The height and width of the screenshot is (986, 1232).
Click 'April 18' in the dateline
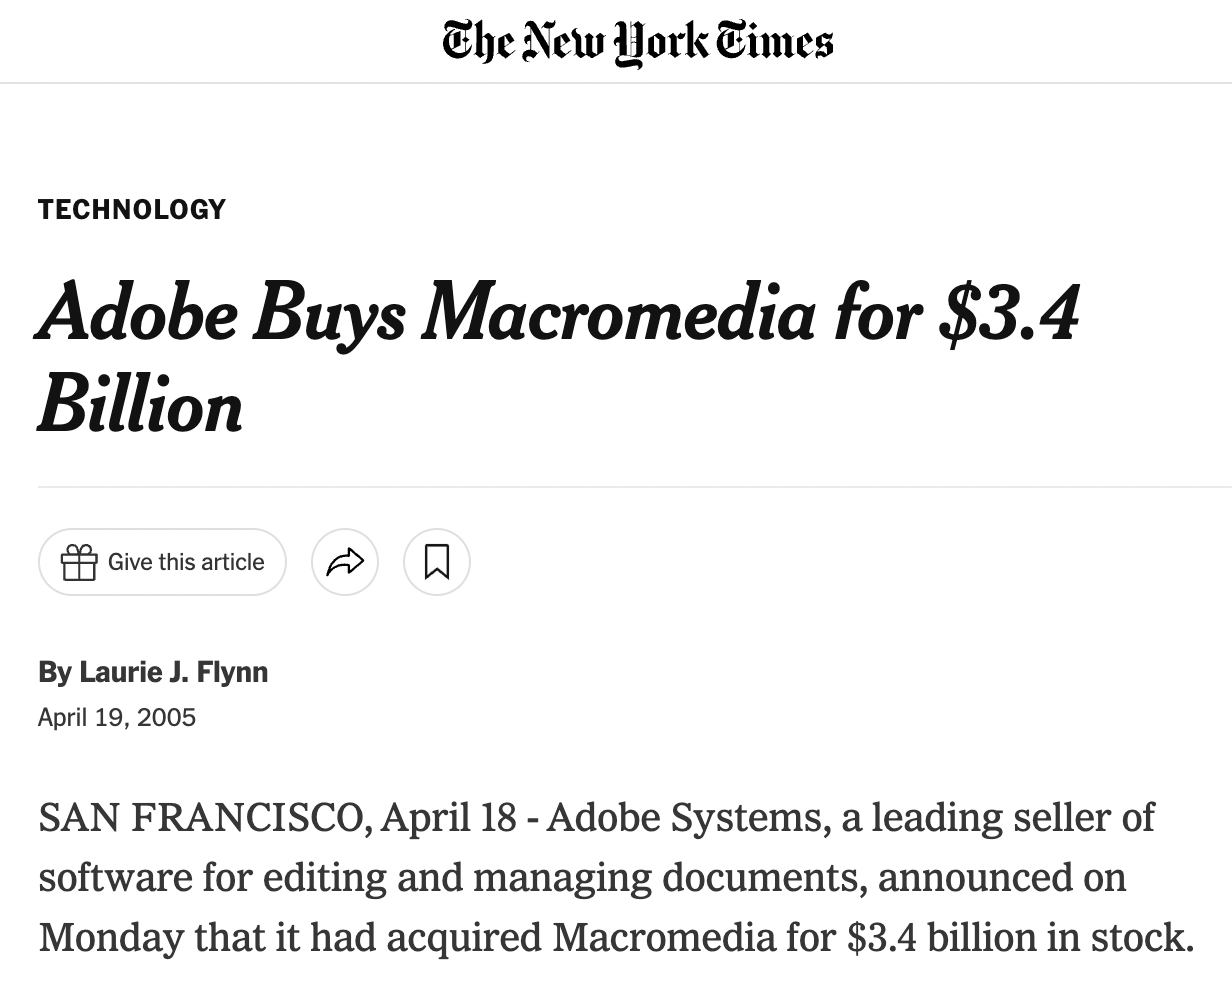click(449, 818)
